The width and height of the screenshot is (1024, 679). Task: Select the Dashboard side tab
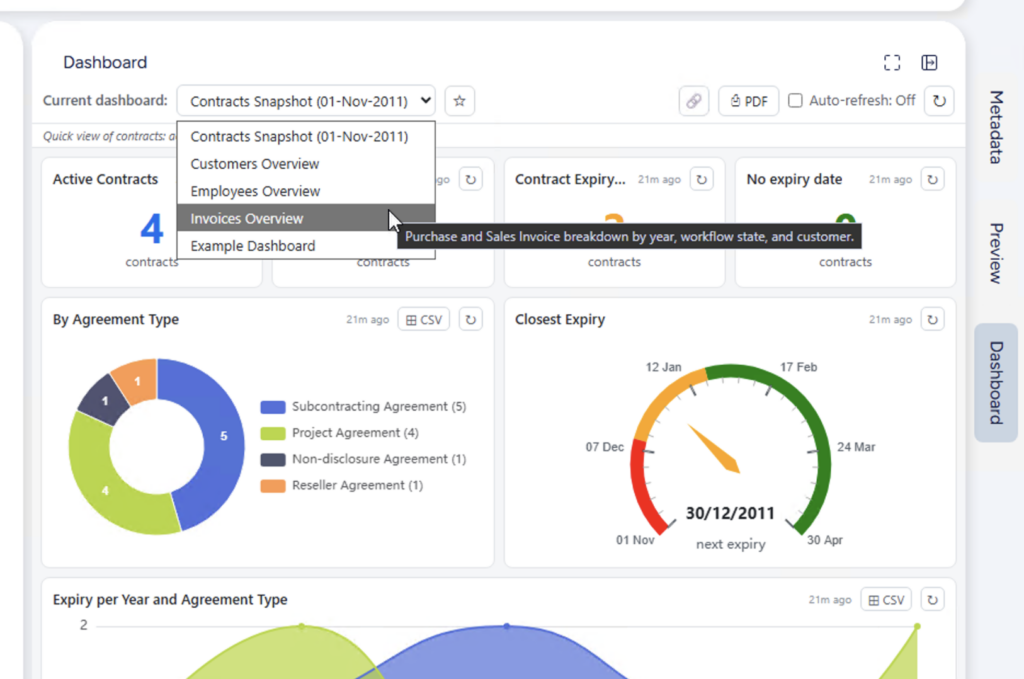tap(996, 383)
